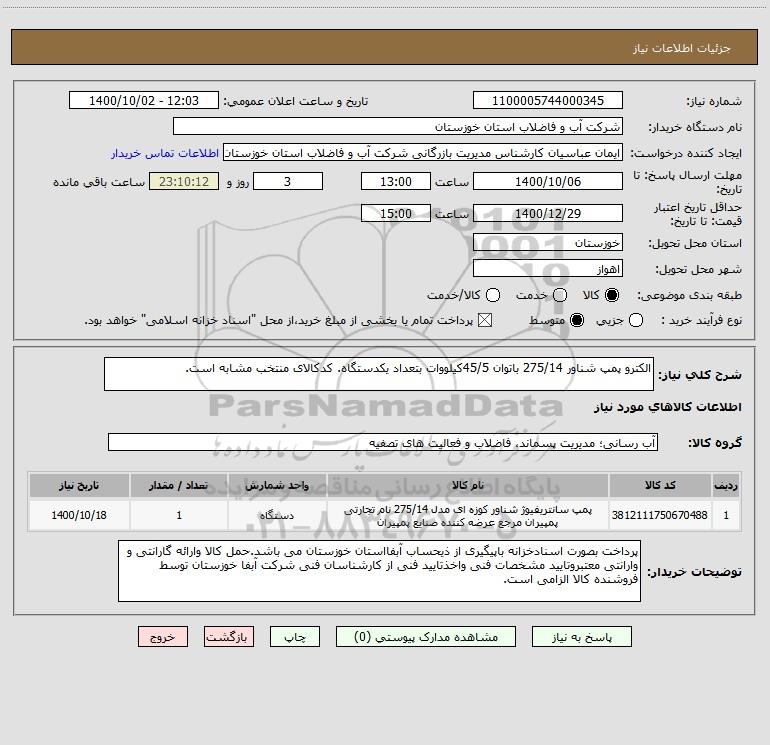Viewport: 770px width, 745px height.
Task: Click the چاپ print button
Action: pos(295,637)
